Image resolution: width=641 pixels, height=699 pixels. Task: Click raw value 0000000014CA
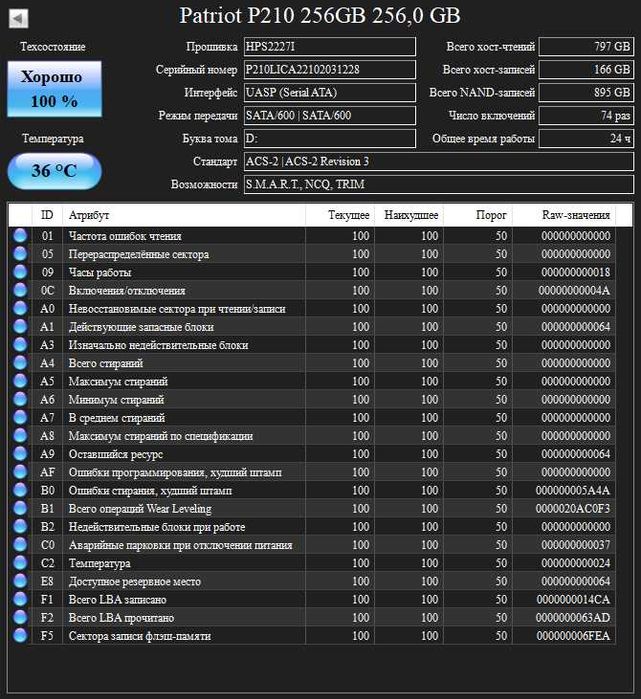click(573, 600)
